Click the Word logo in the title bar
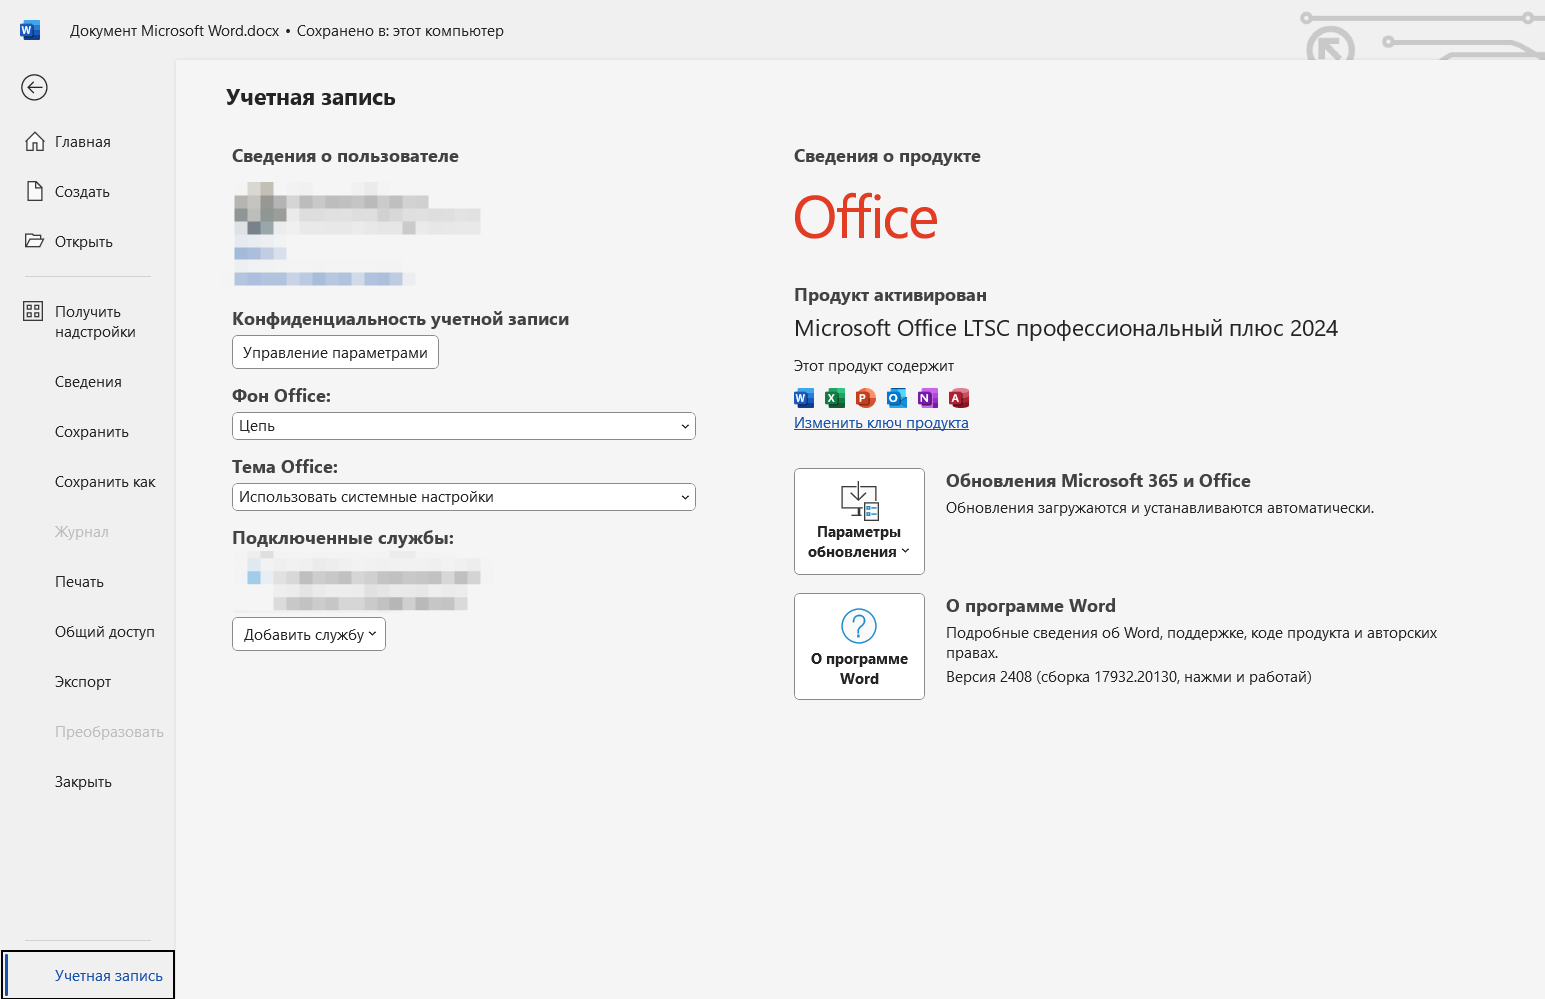This screenshot has width=1545, height=999. [x=29, y=30]
